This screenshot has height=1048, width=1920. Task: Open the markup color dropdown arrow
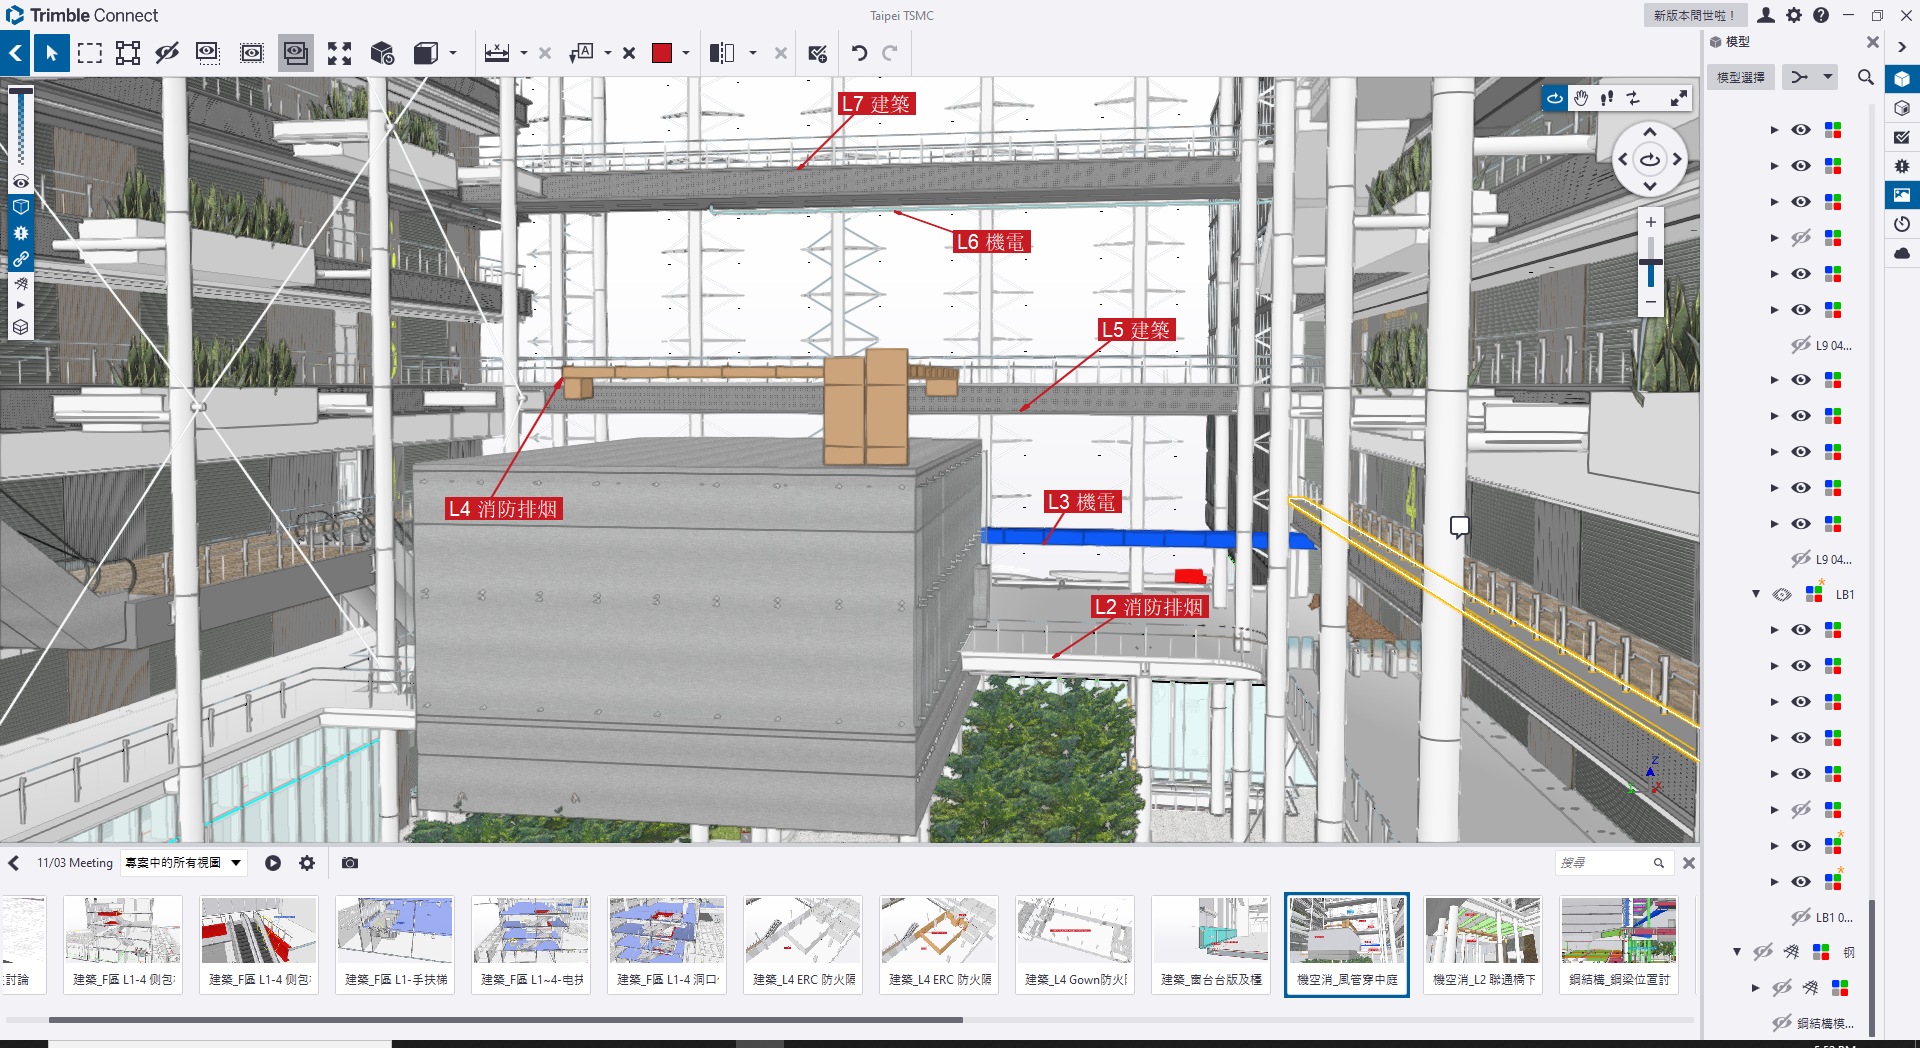pos(686,53)
